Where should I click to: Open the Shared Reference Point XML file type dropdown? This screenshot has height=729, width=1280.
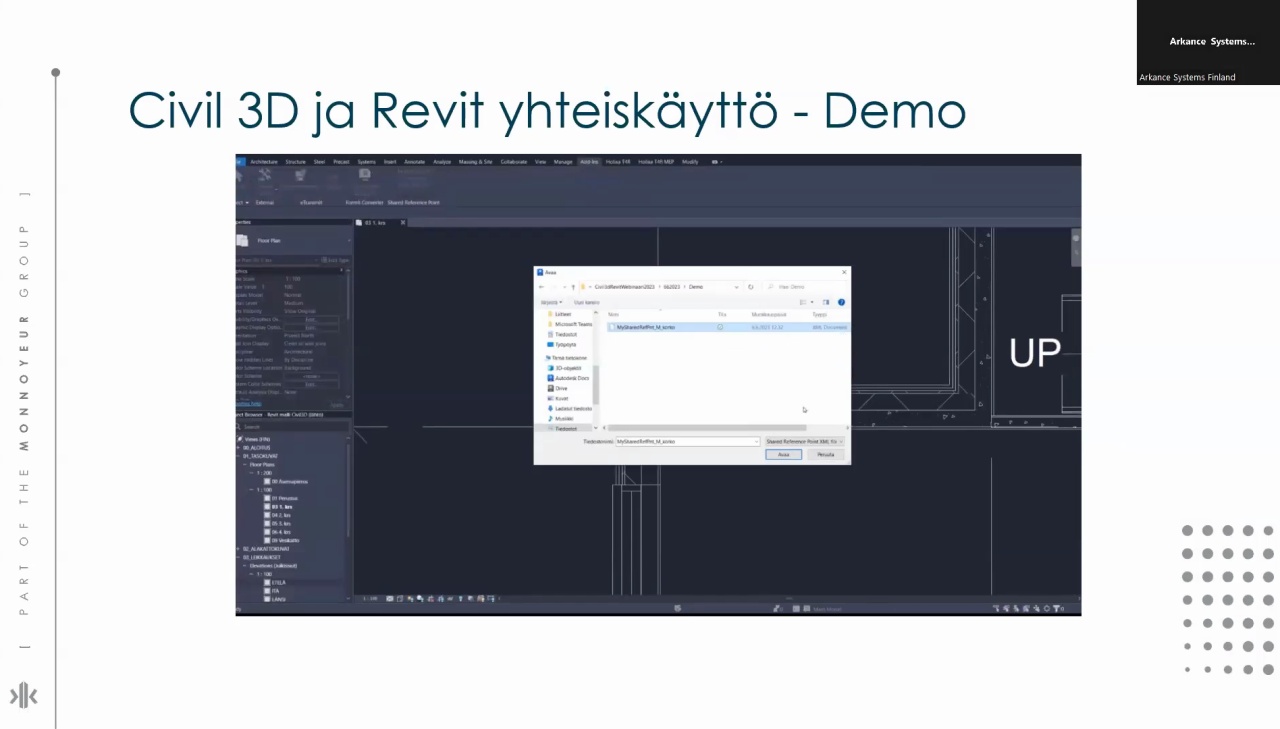(x=804, y=441)
